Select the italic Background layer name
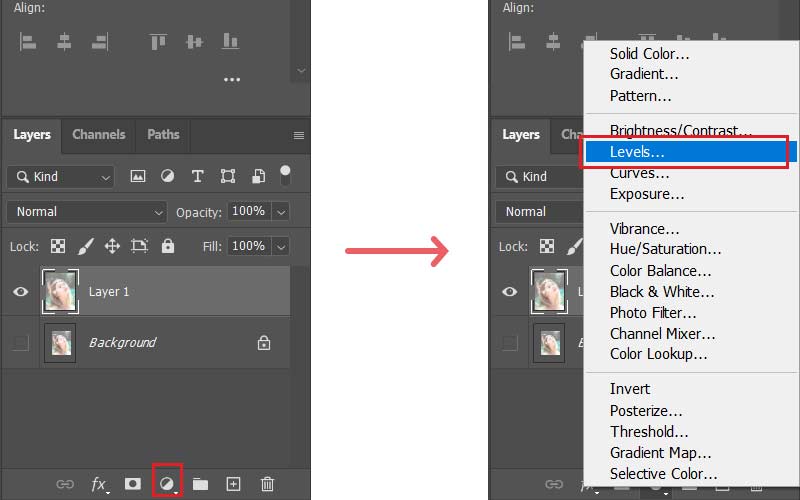 [x=122, y=342]
